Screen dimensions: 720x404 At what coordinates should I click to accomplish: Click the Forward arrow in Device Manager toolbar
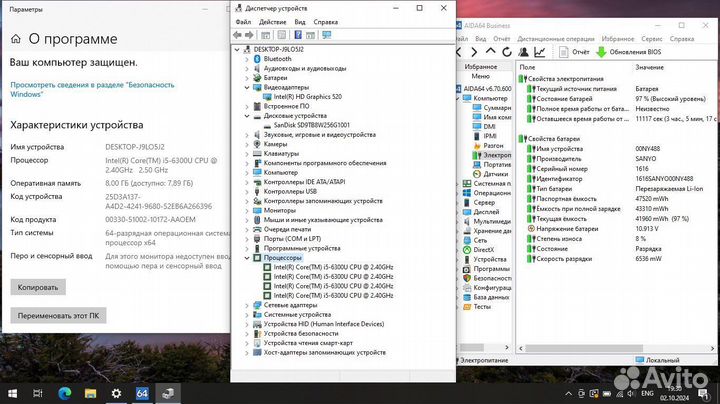[249, 35]
